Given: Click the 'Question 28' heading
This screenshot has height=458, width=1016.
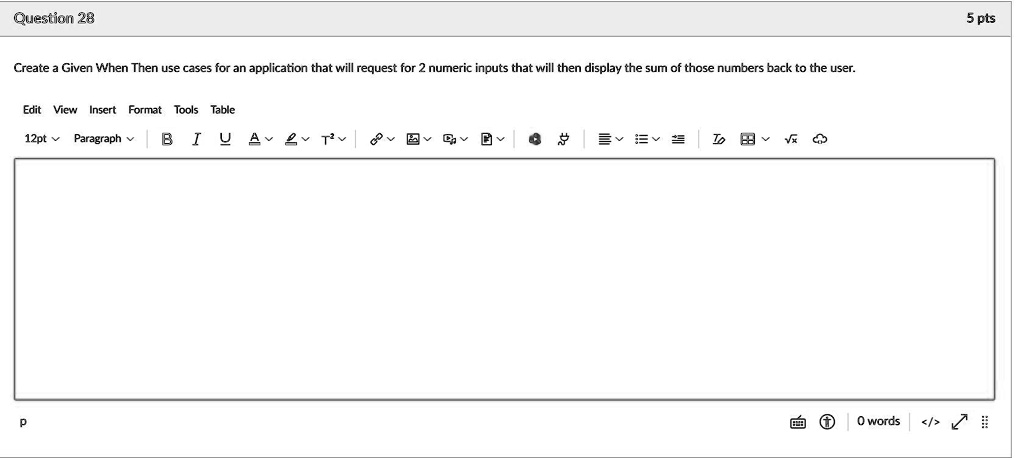Looking at the screenshot, I should coord(54,18).
